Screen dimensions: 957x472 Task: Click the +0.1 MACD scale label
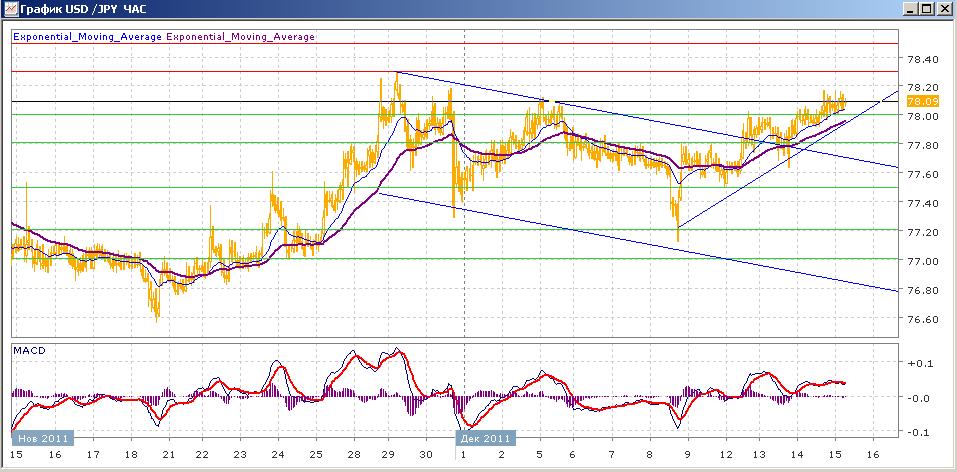click(916, 363)
